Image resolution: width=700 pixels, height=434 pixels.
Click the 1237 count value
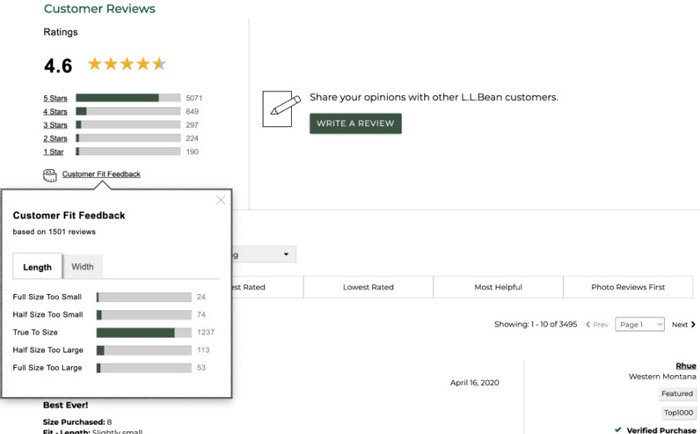click(x=206, y=333)
